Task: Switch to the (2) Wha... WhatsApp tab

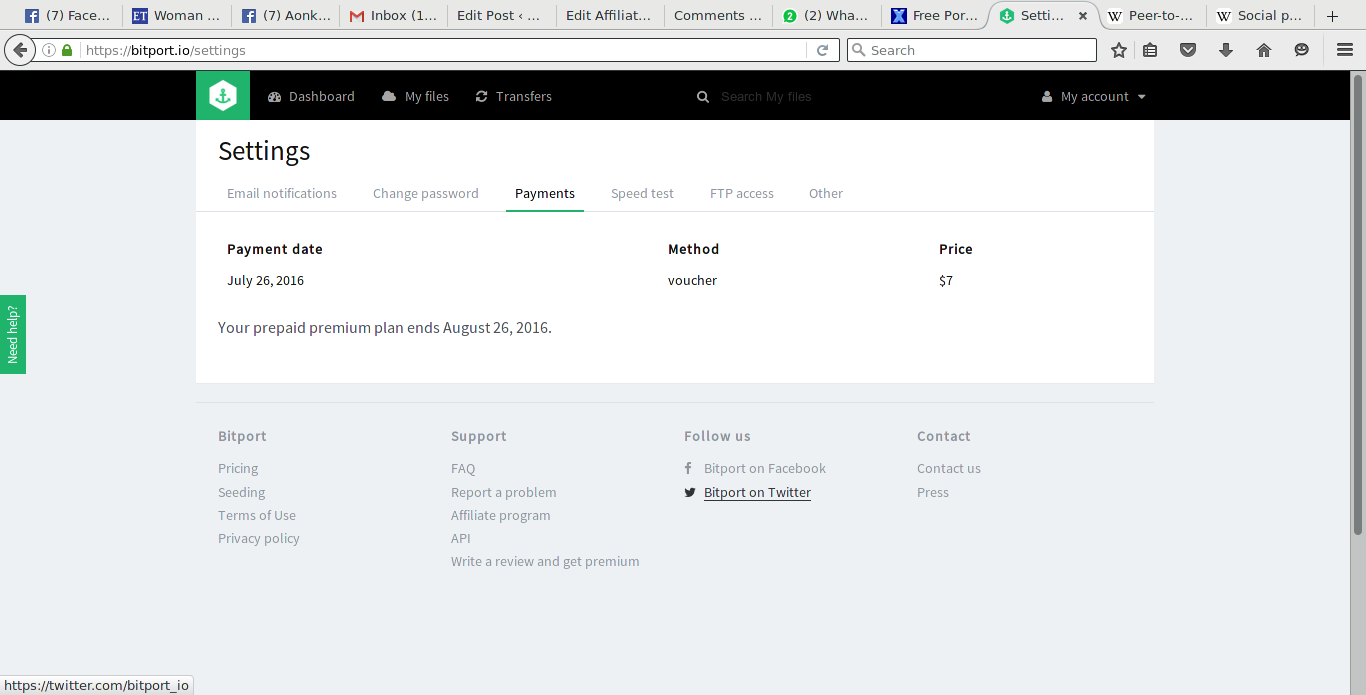Action: click(826, 16)
